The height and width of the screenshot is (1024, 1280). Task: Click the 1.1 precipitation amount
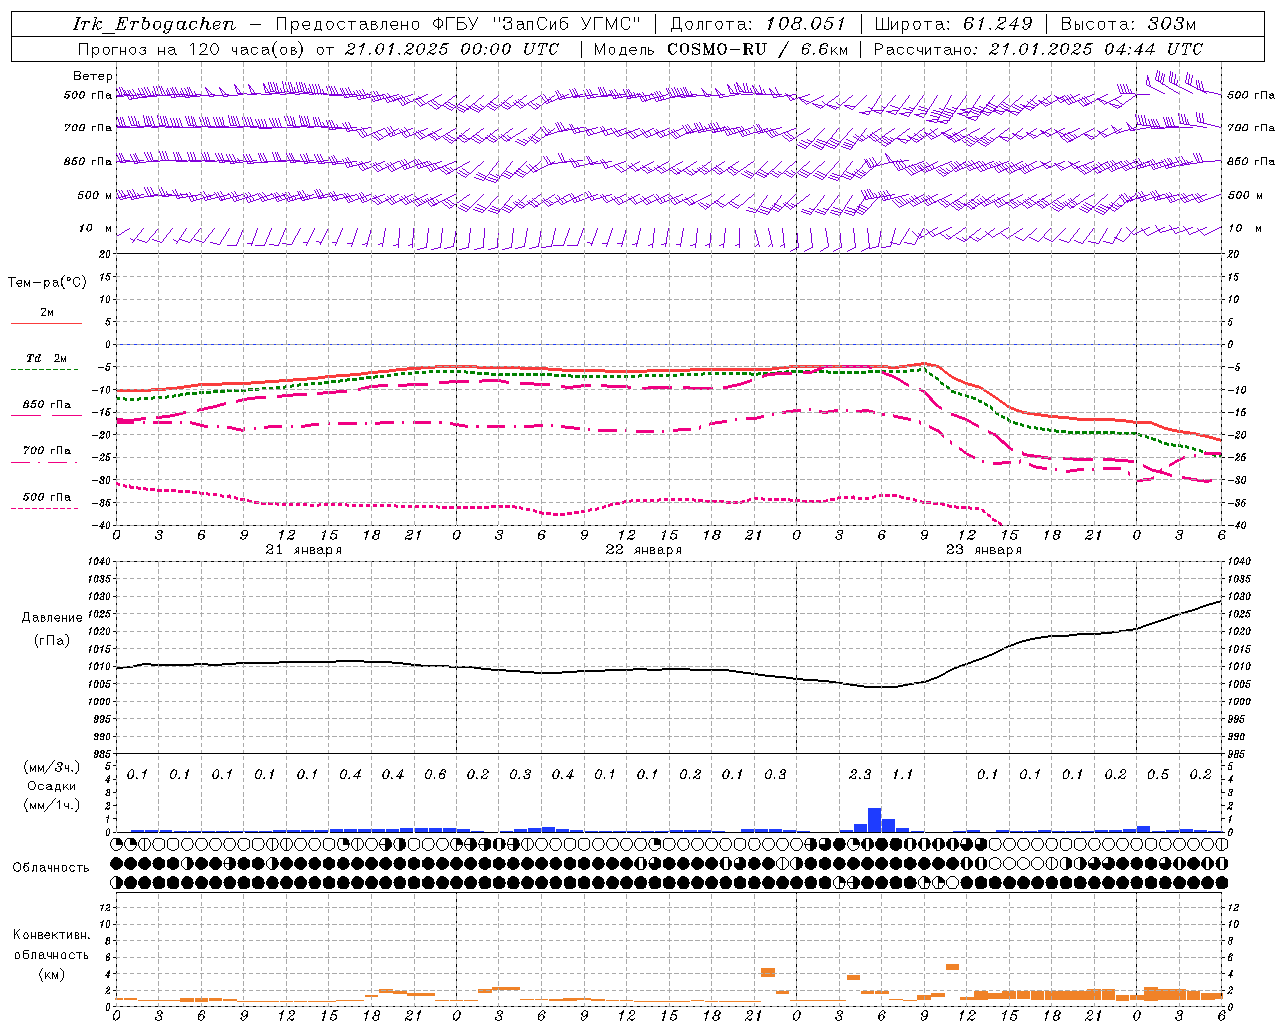point(902,775)
